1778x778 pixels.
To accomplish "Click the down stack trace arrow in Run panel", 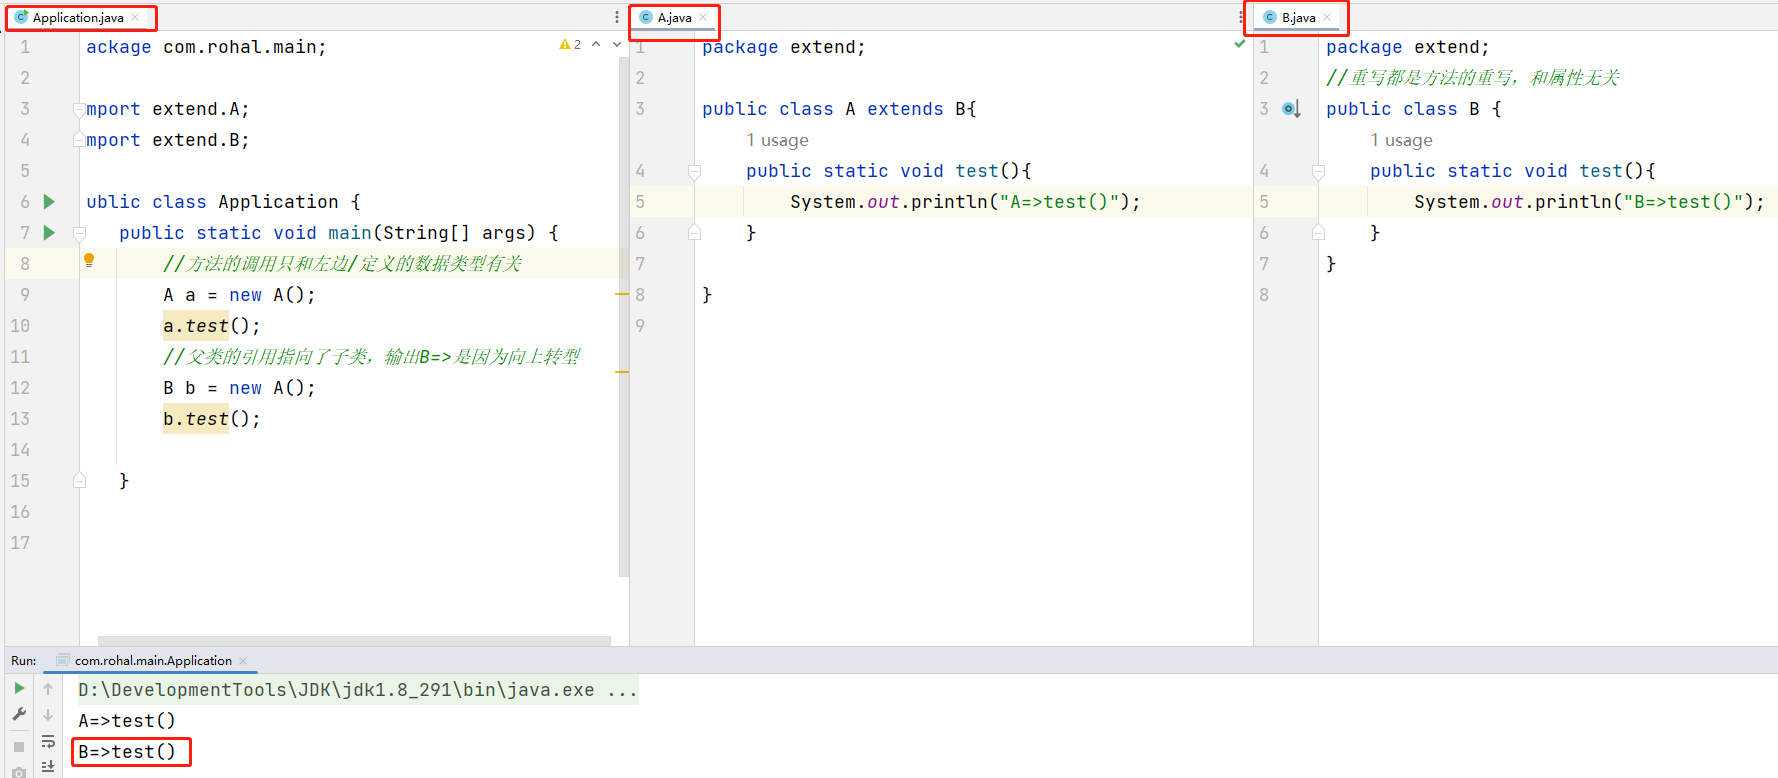I will coord(48,714).
